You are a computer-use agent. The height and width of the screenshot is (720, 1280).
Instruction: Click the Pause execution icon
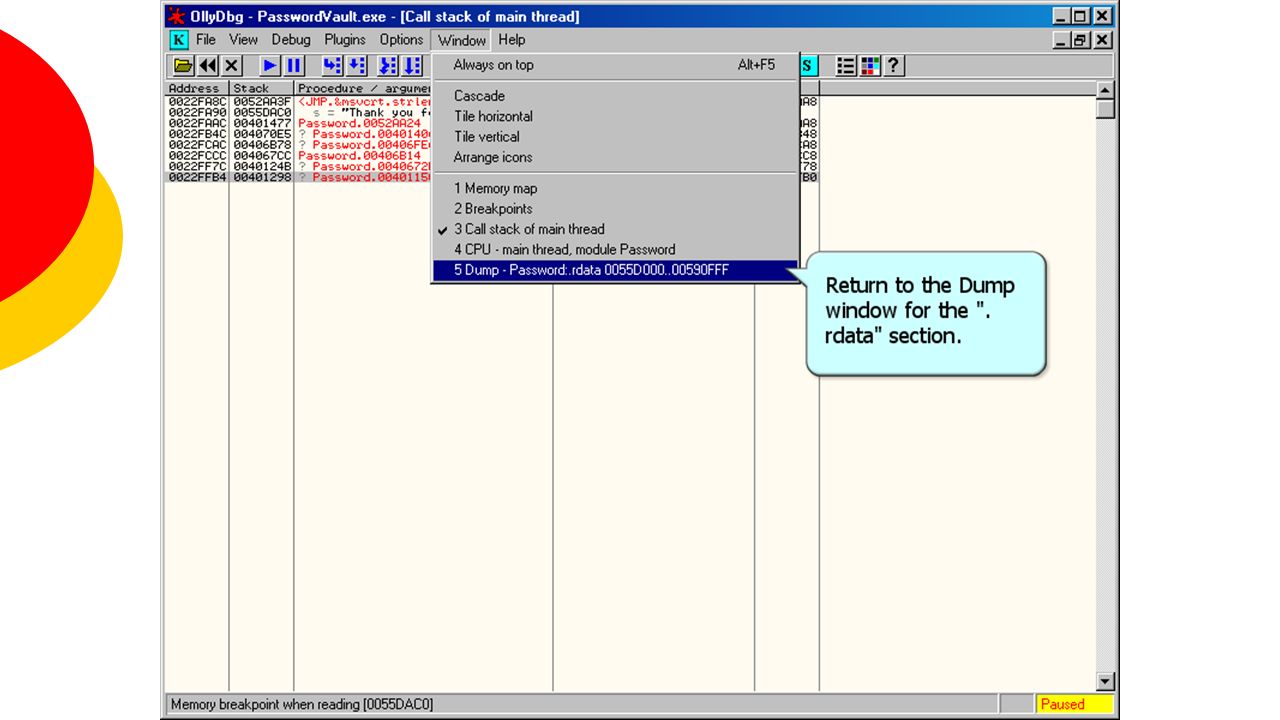[x=294, y=66]
